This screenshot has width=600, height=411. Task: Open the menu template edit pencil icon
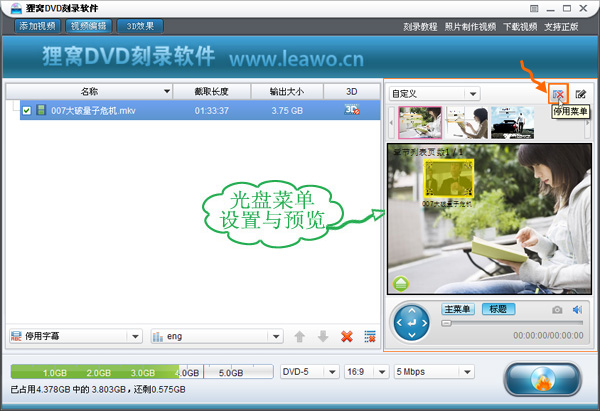tap(580, 94)
